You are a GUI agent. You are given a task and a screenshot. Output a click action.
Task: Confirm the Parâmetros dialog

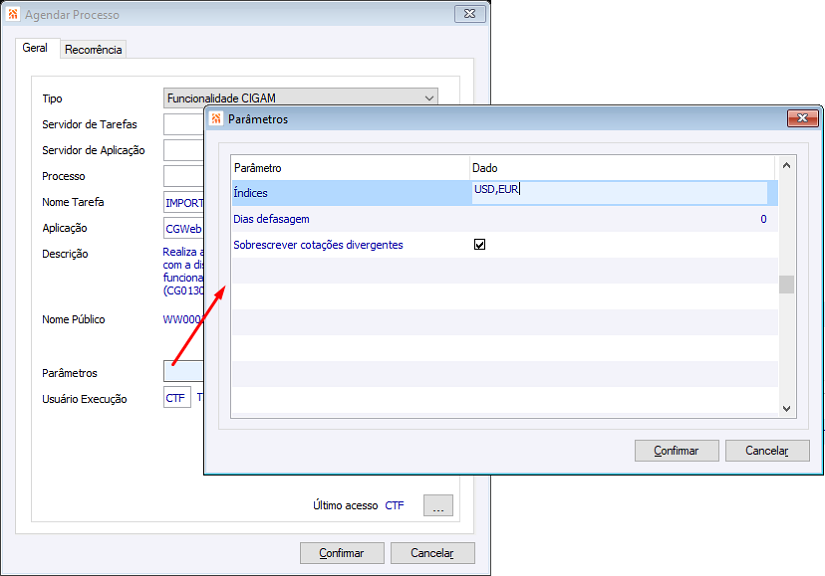[676, 451]
